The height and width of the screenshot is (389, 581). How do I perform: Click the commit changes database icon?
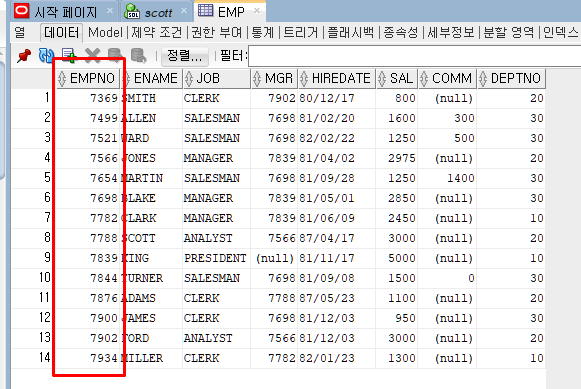coord(115,56)
